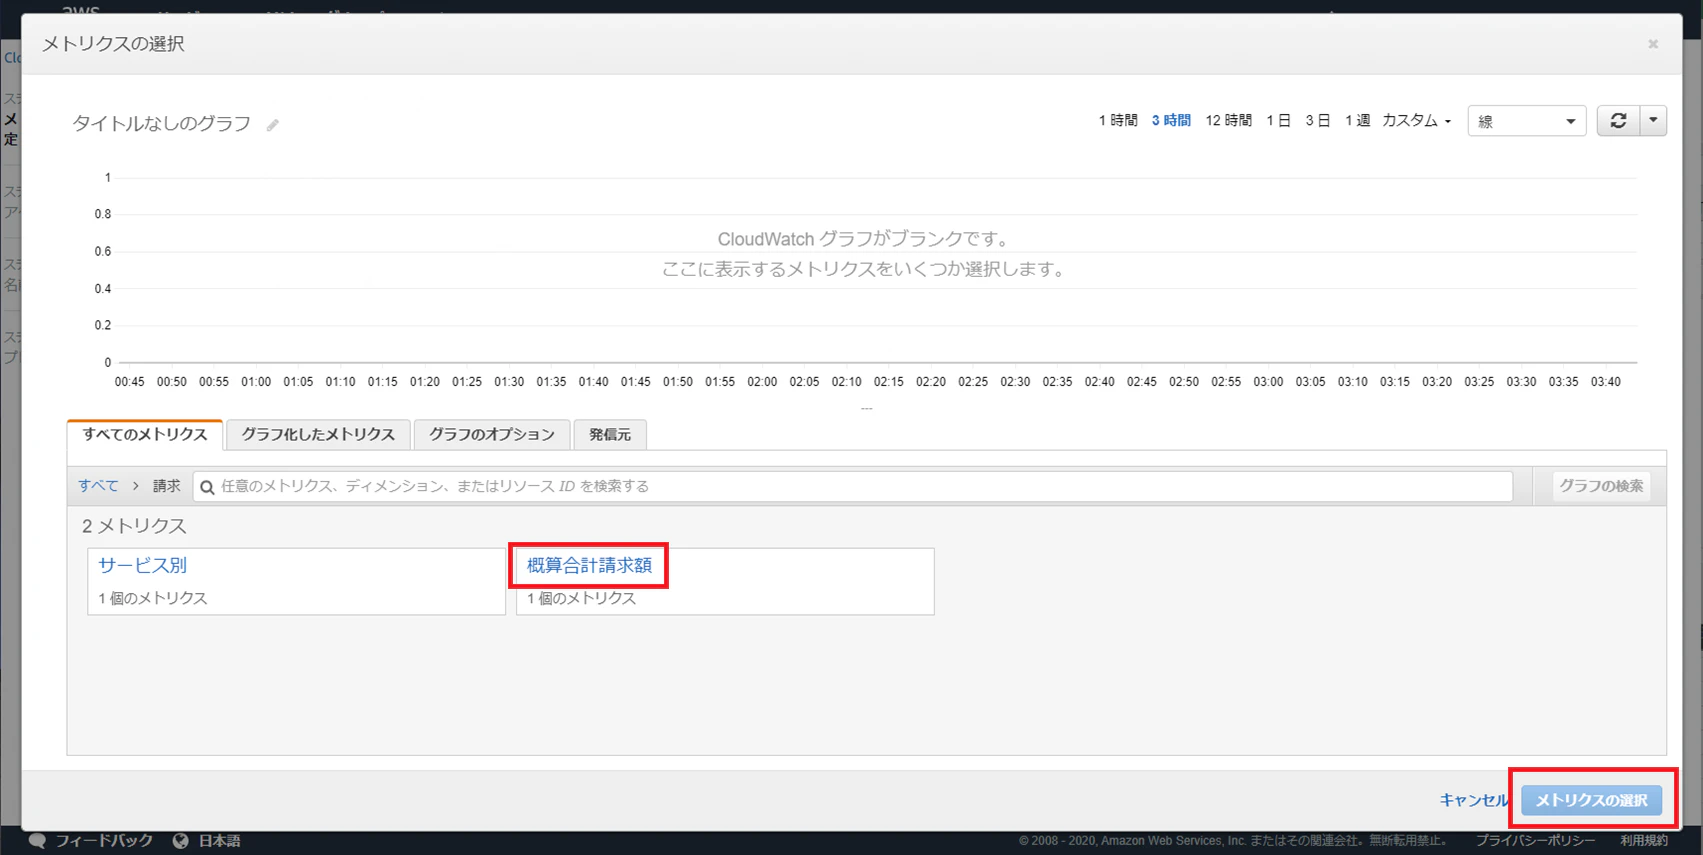Click the search magnifier icon
The image size is (1703, 855).
(x=207, y=487)
